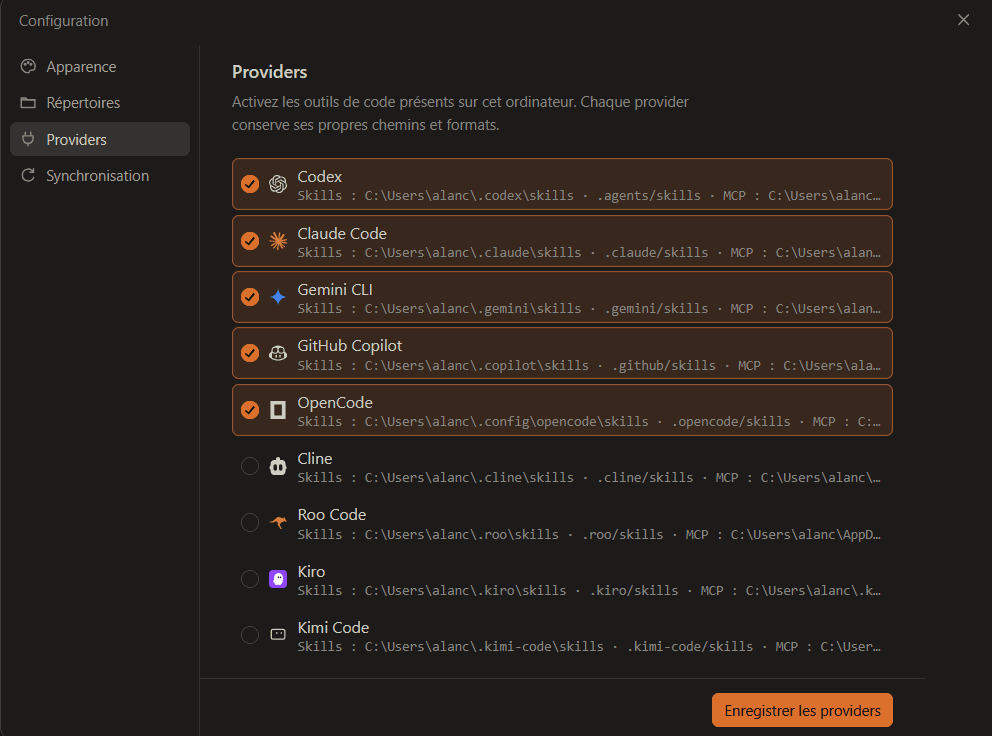Click the Gemini CLI blue star icon
This screenshot has width=992, height=736.
pyautogui.click(x=278, y=297)
